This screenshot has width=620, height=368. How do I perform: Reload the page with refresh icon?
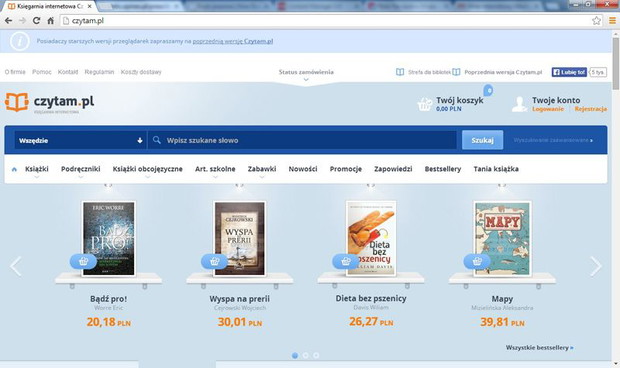coord(36,21)
